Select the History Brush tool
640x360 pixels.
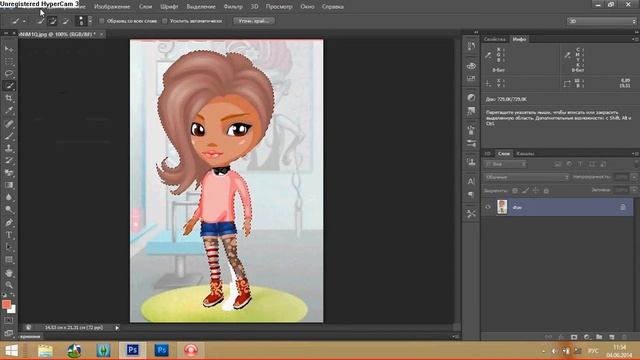[x=9, y=160]
